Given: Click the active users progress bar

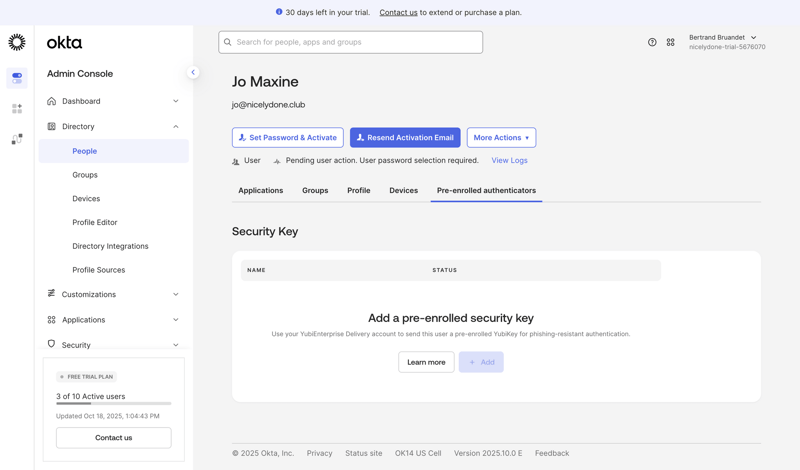Looking at the screenshot, I should click(x=114, y=404).
